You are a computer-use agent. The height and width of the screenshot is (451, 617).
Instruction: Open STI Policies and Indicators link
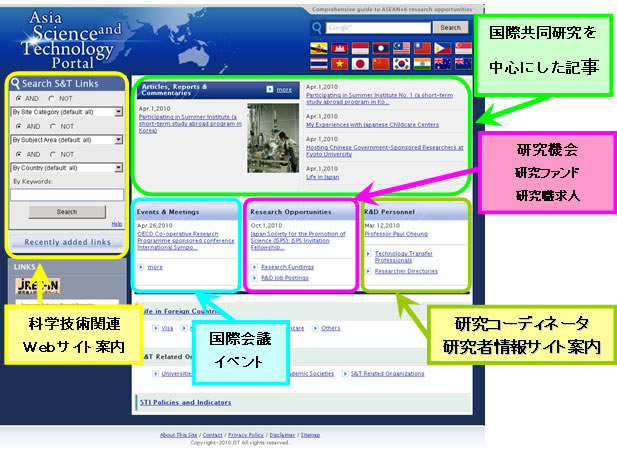pos(185,402)
